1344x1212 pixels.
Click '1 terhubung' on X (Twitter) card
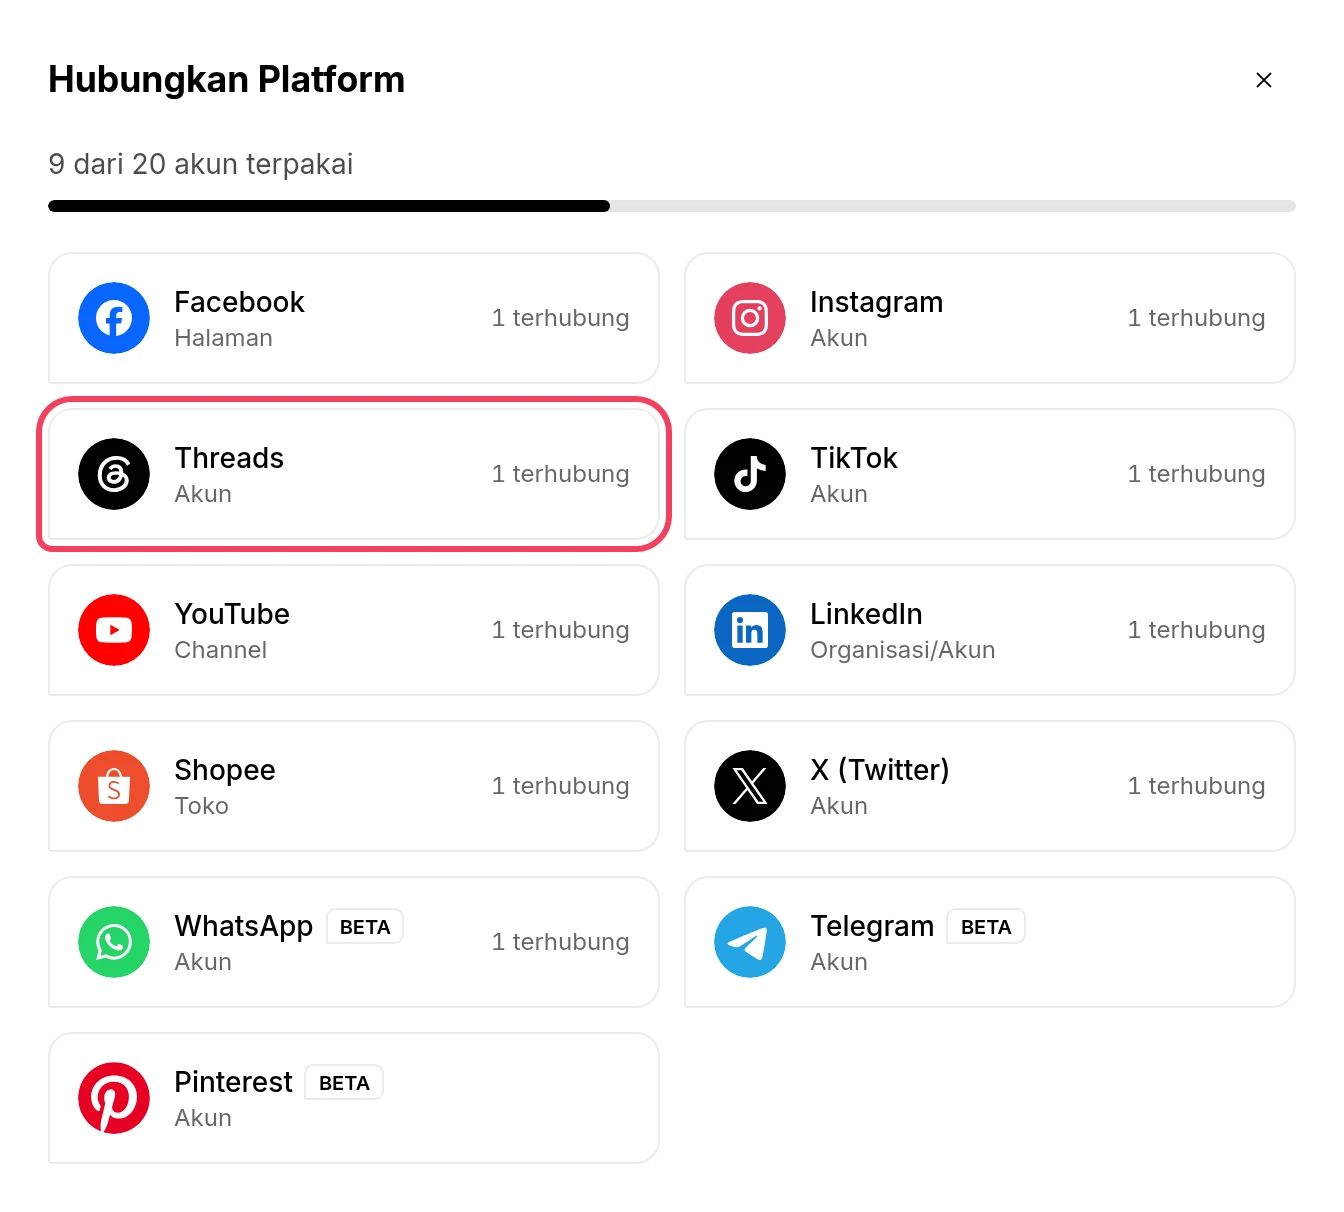[1196, 786]
